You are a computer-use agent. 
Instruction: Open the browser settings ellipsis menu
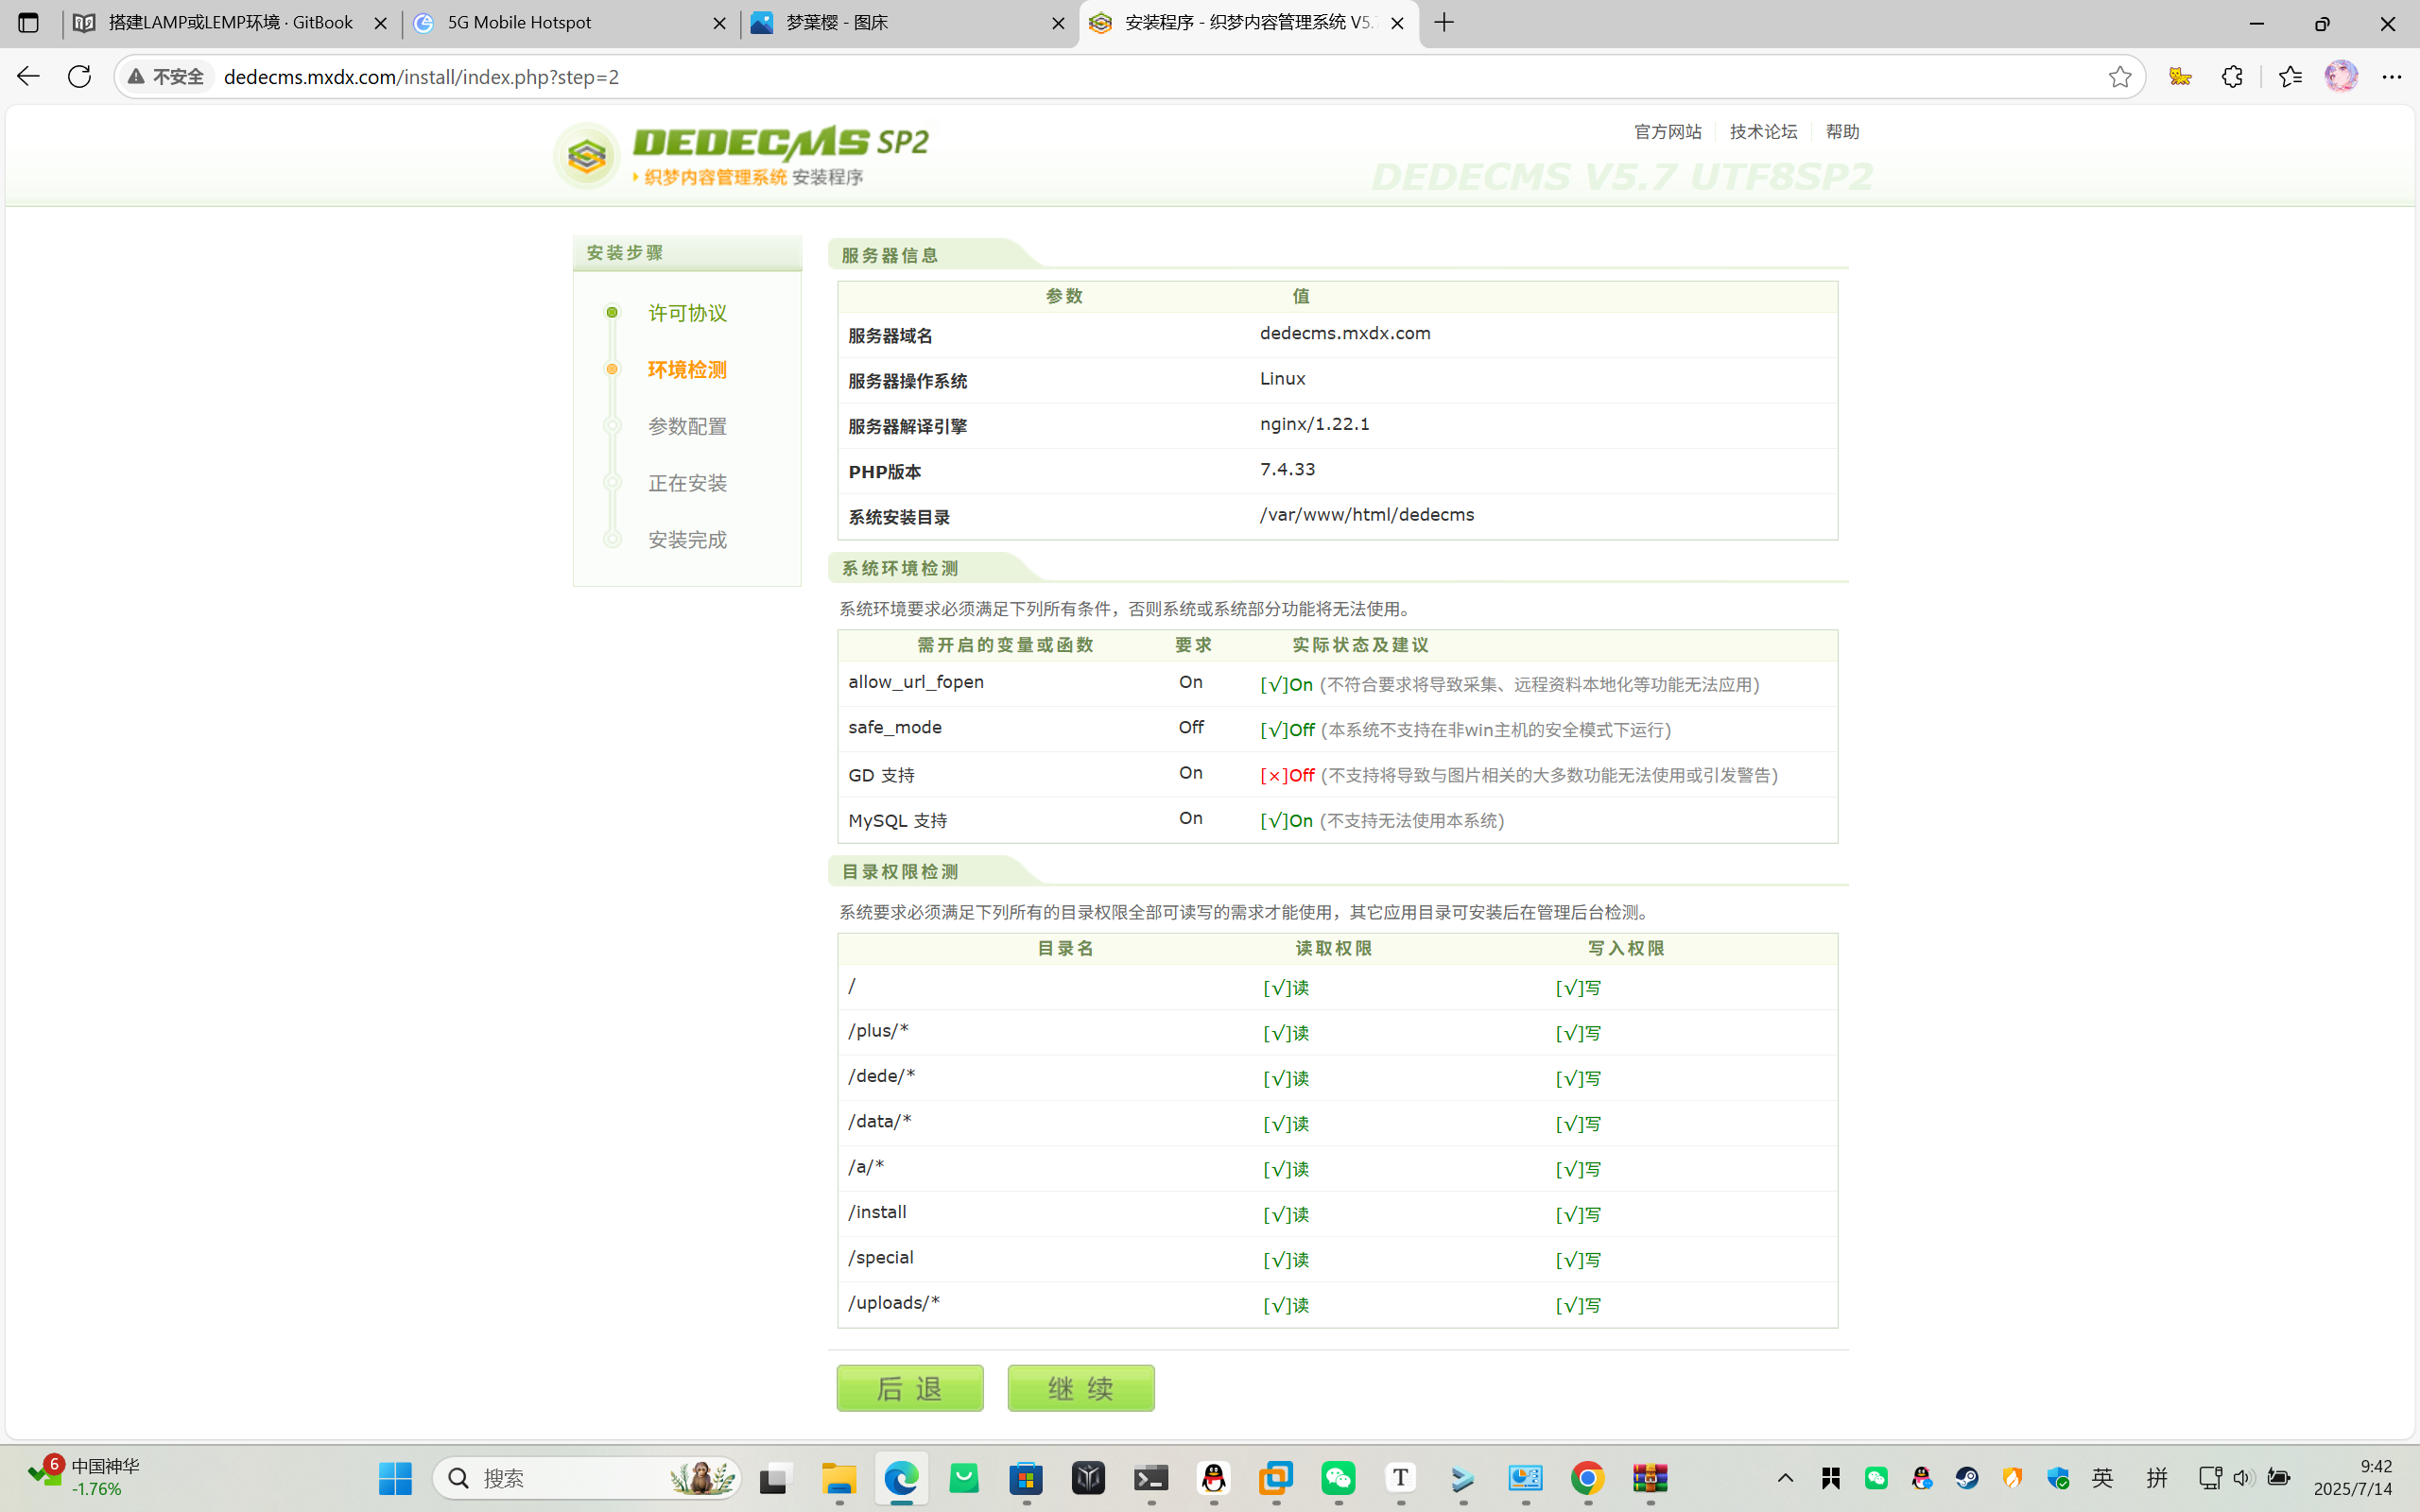pos(2392,77)
